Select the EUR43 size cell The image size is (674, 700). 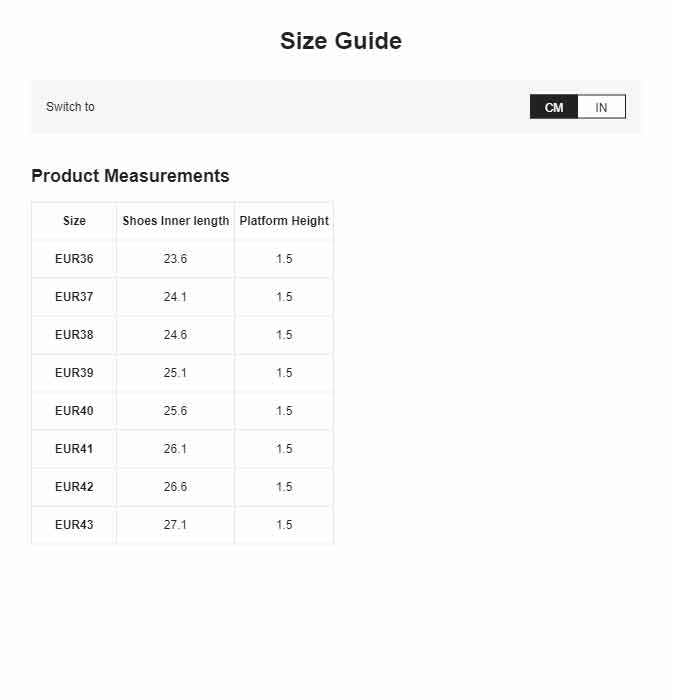click(x=74, y=525)
